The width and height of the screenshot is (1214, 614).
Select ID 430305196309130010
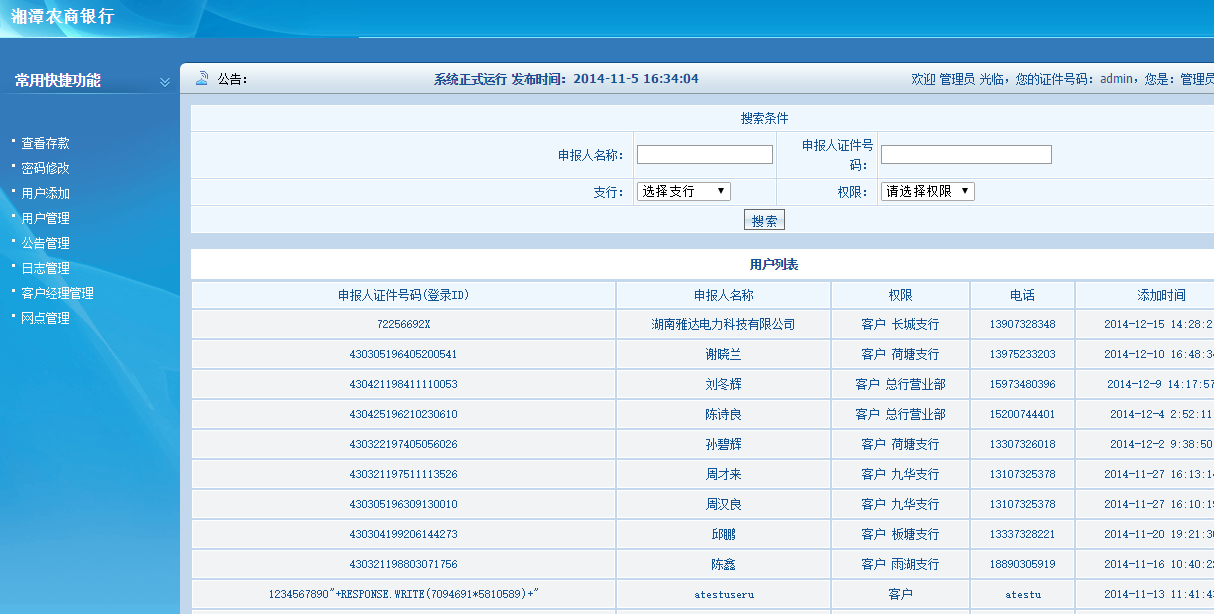point(404,505)
